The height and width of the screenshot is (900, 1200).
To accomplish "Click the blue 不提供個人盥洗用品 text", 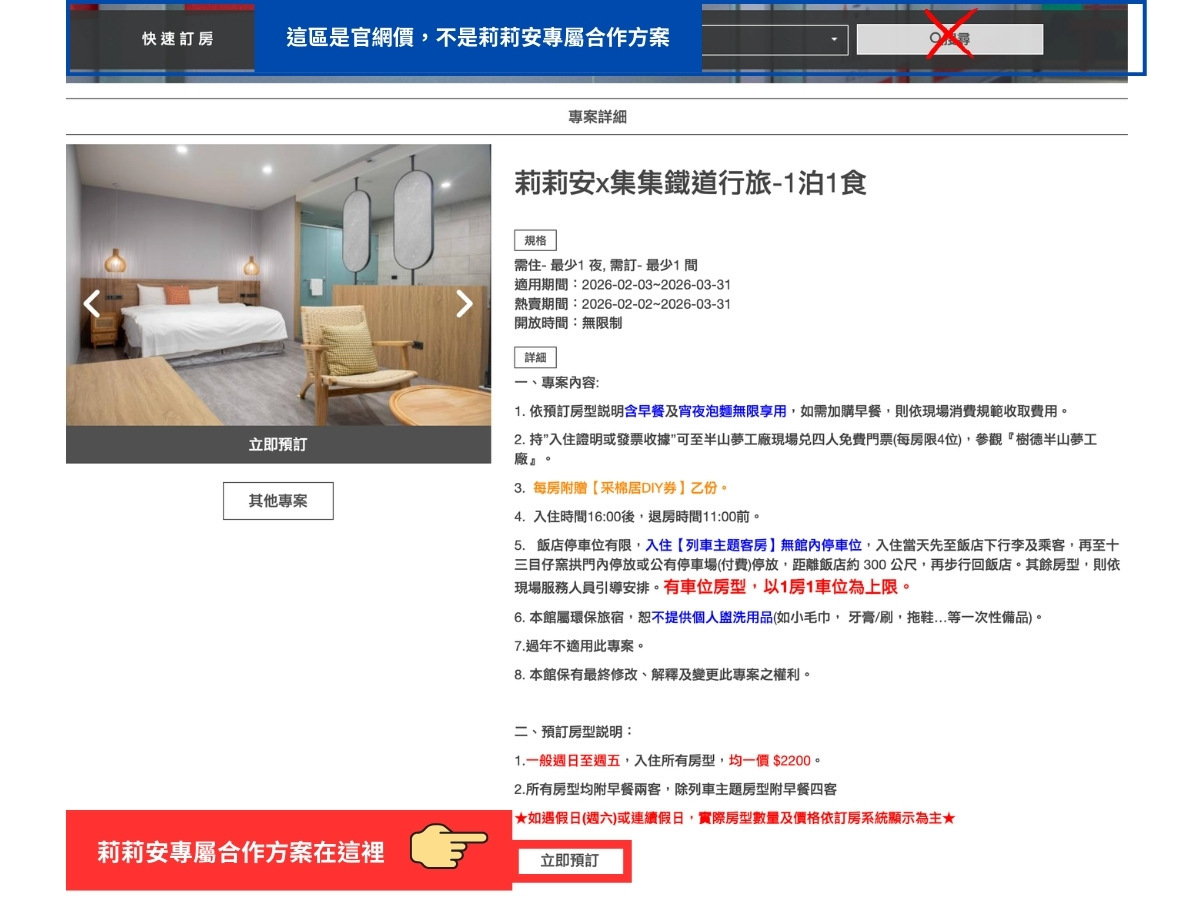I will pos(712,618).
